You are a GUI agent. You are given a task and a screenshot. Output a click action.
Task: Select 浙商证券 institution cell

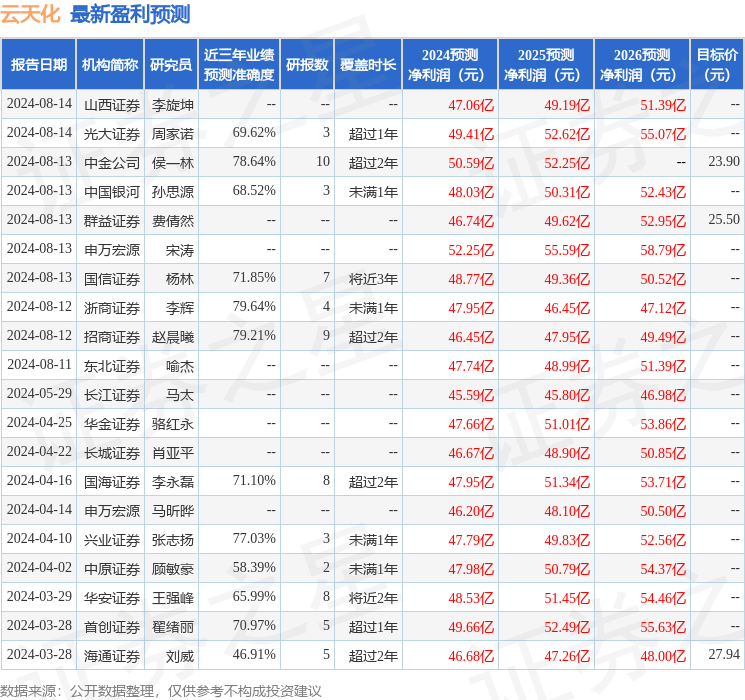(x=112, y=308)
